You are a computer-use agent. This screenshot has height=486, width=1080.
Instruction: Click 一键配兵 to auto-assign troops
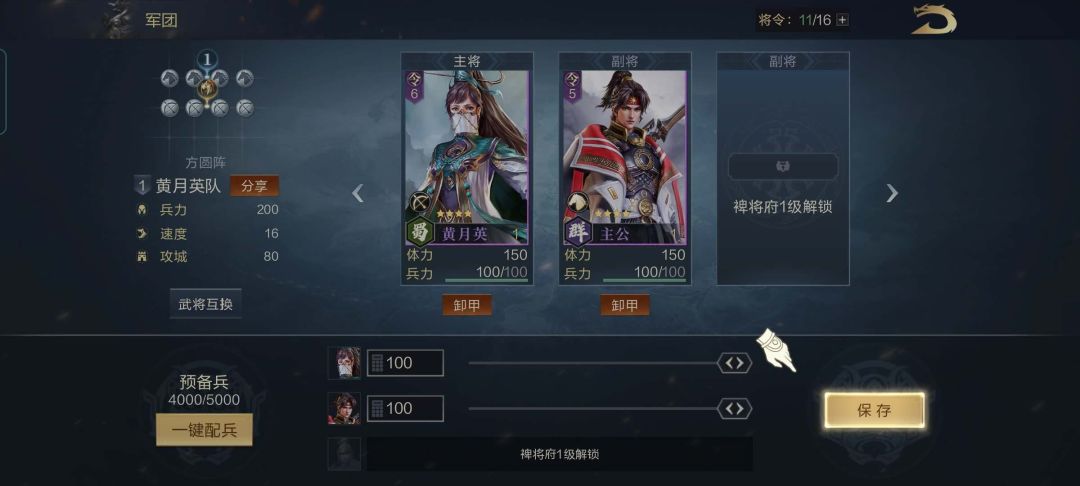tap(204, 430)
